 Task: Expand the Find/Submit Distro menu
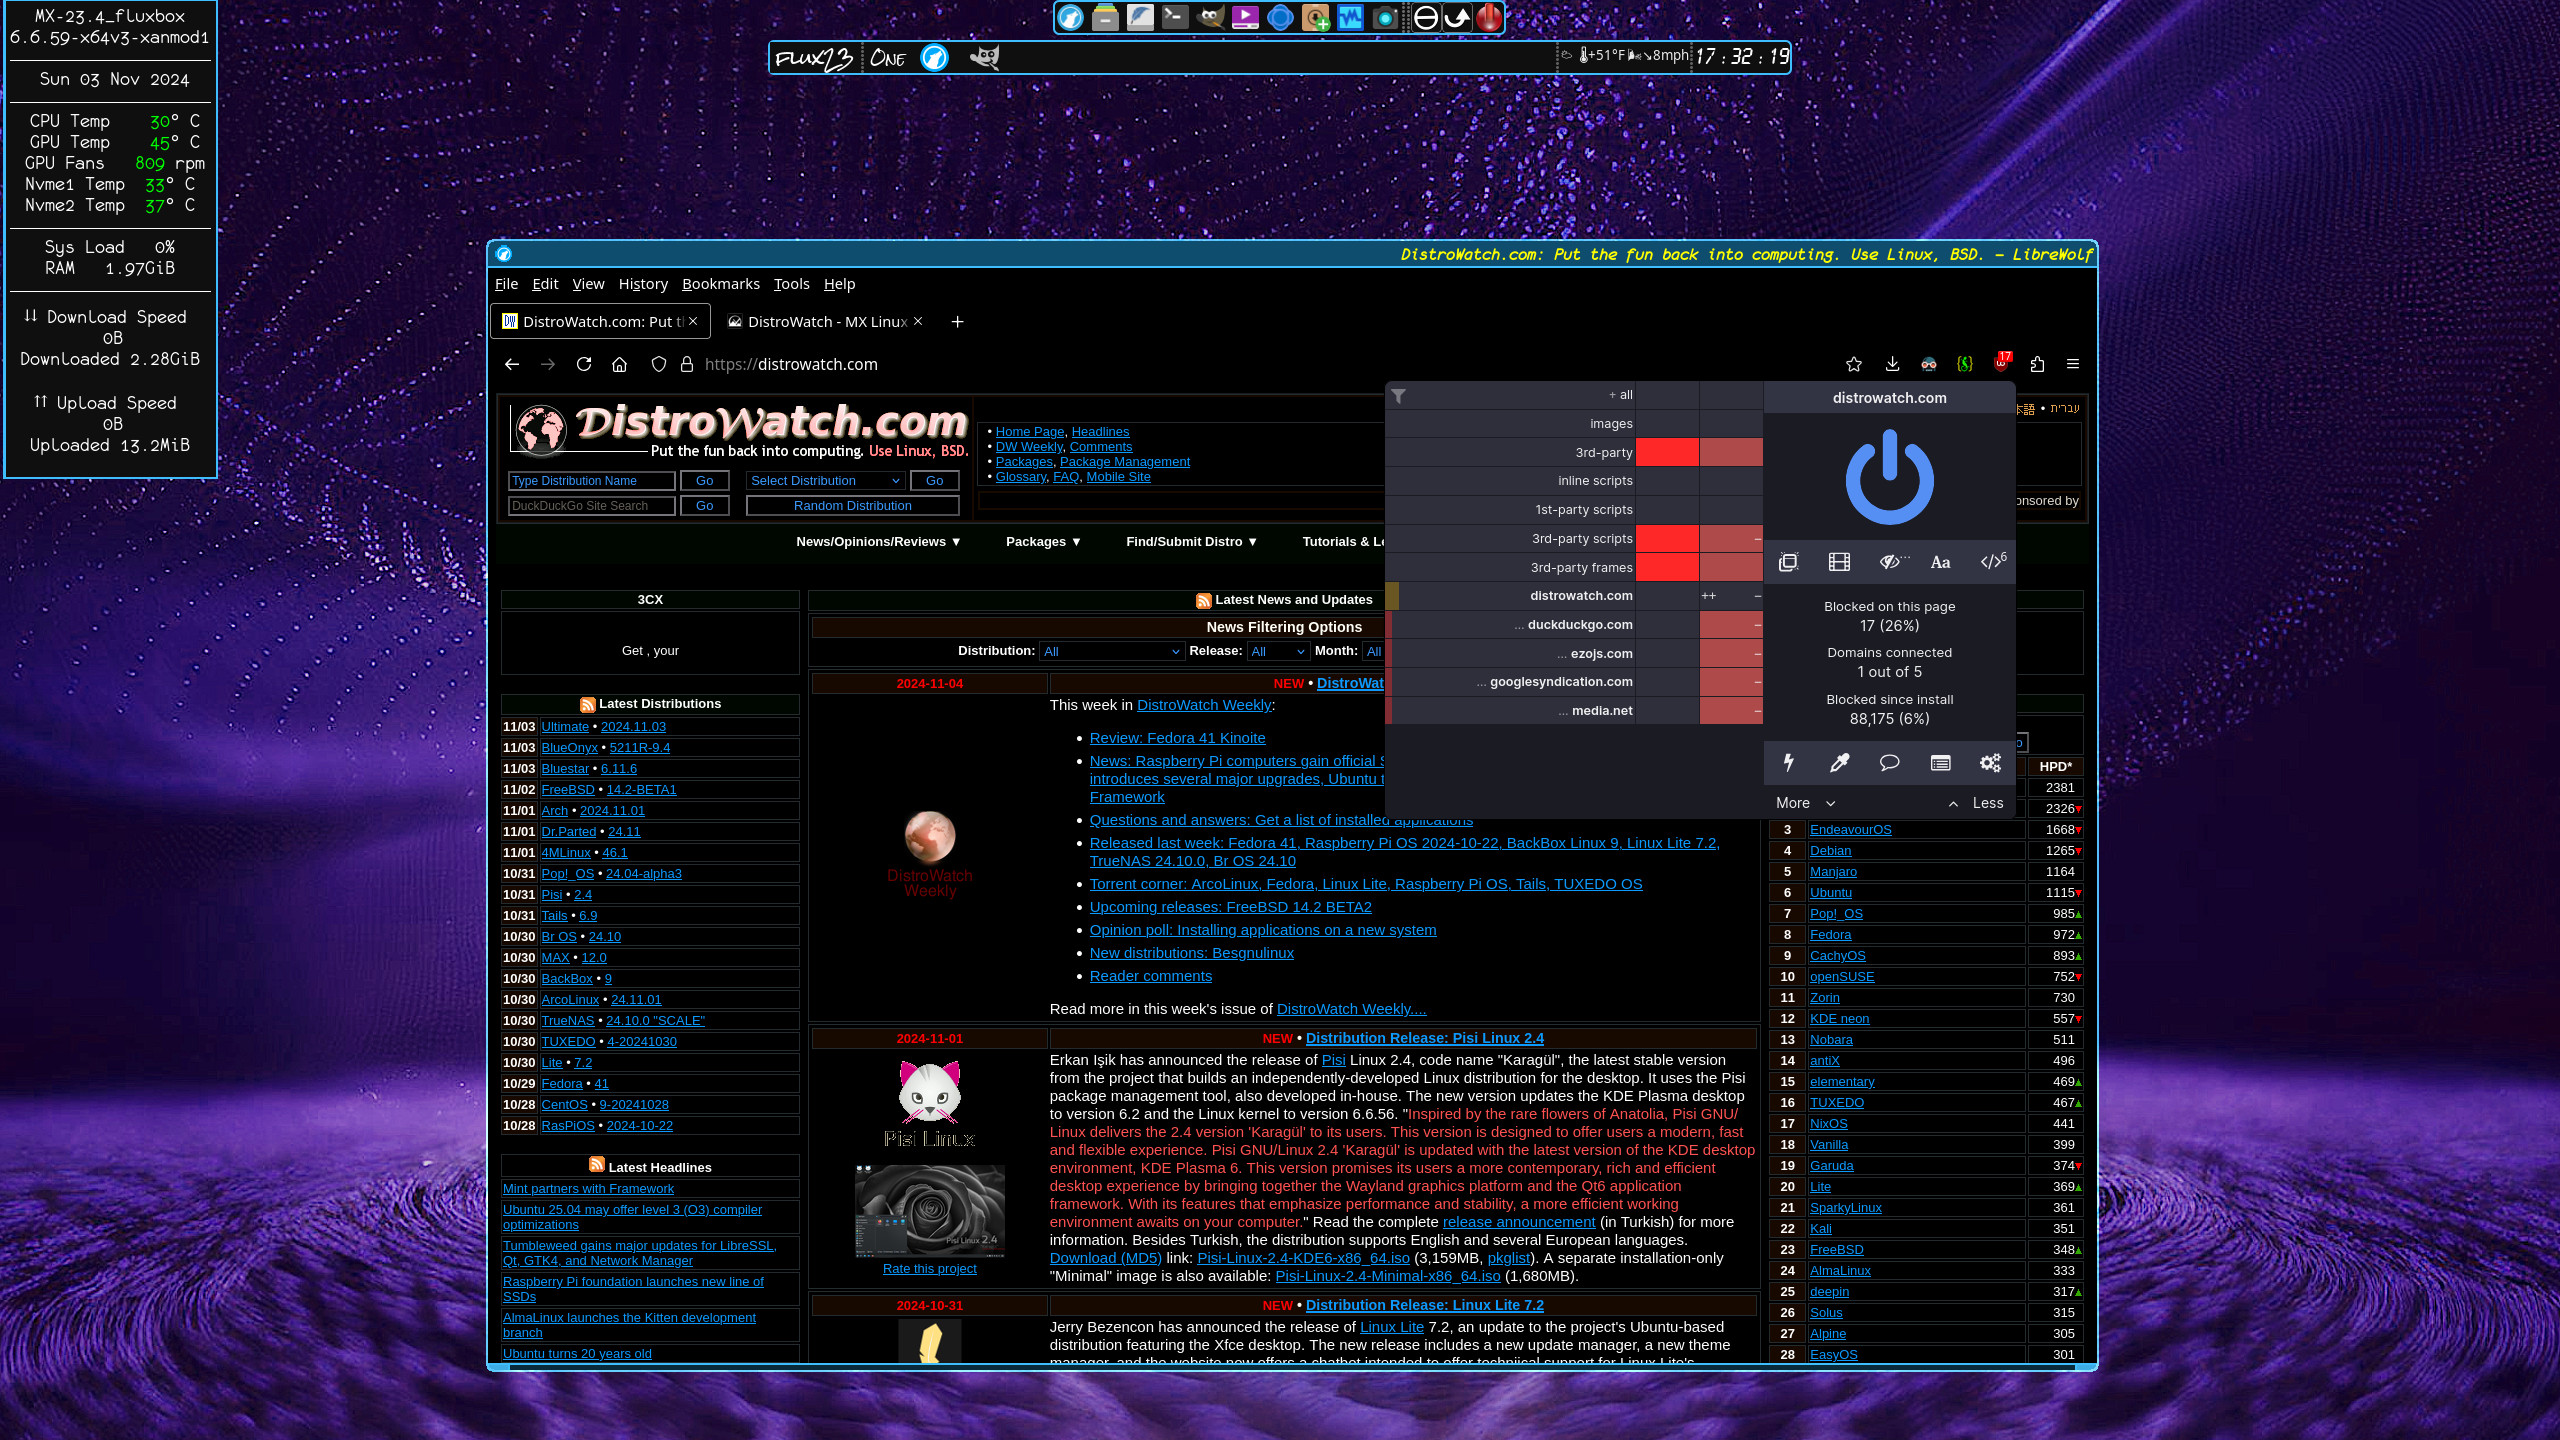point(1191,541)
